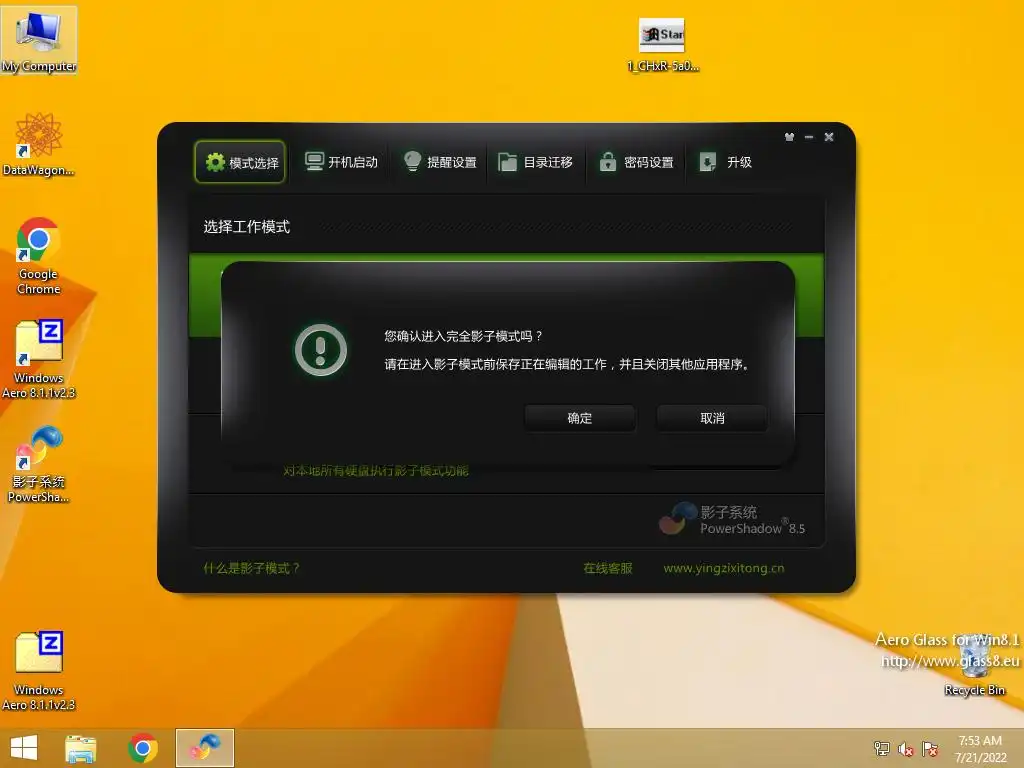Open taskbar clock showing 7:53 AM
This screenshot has height=768, width=1024.
[980, 749]
